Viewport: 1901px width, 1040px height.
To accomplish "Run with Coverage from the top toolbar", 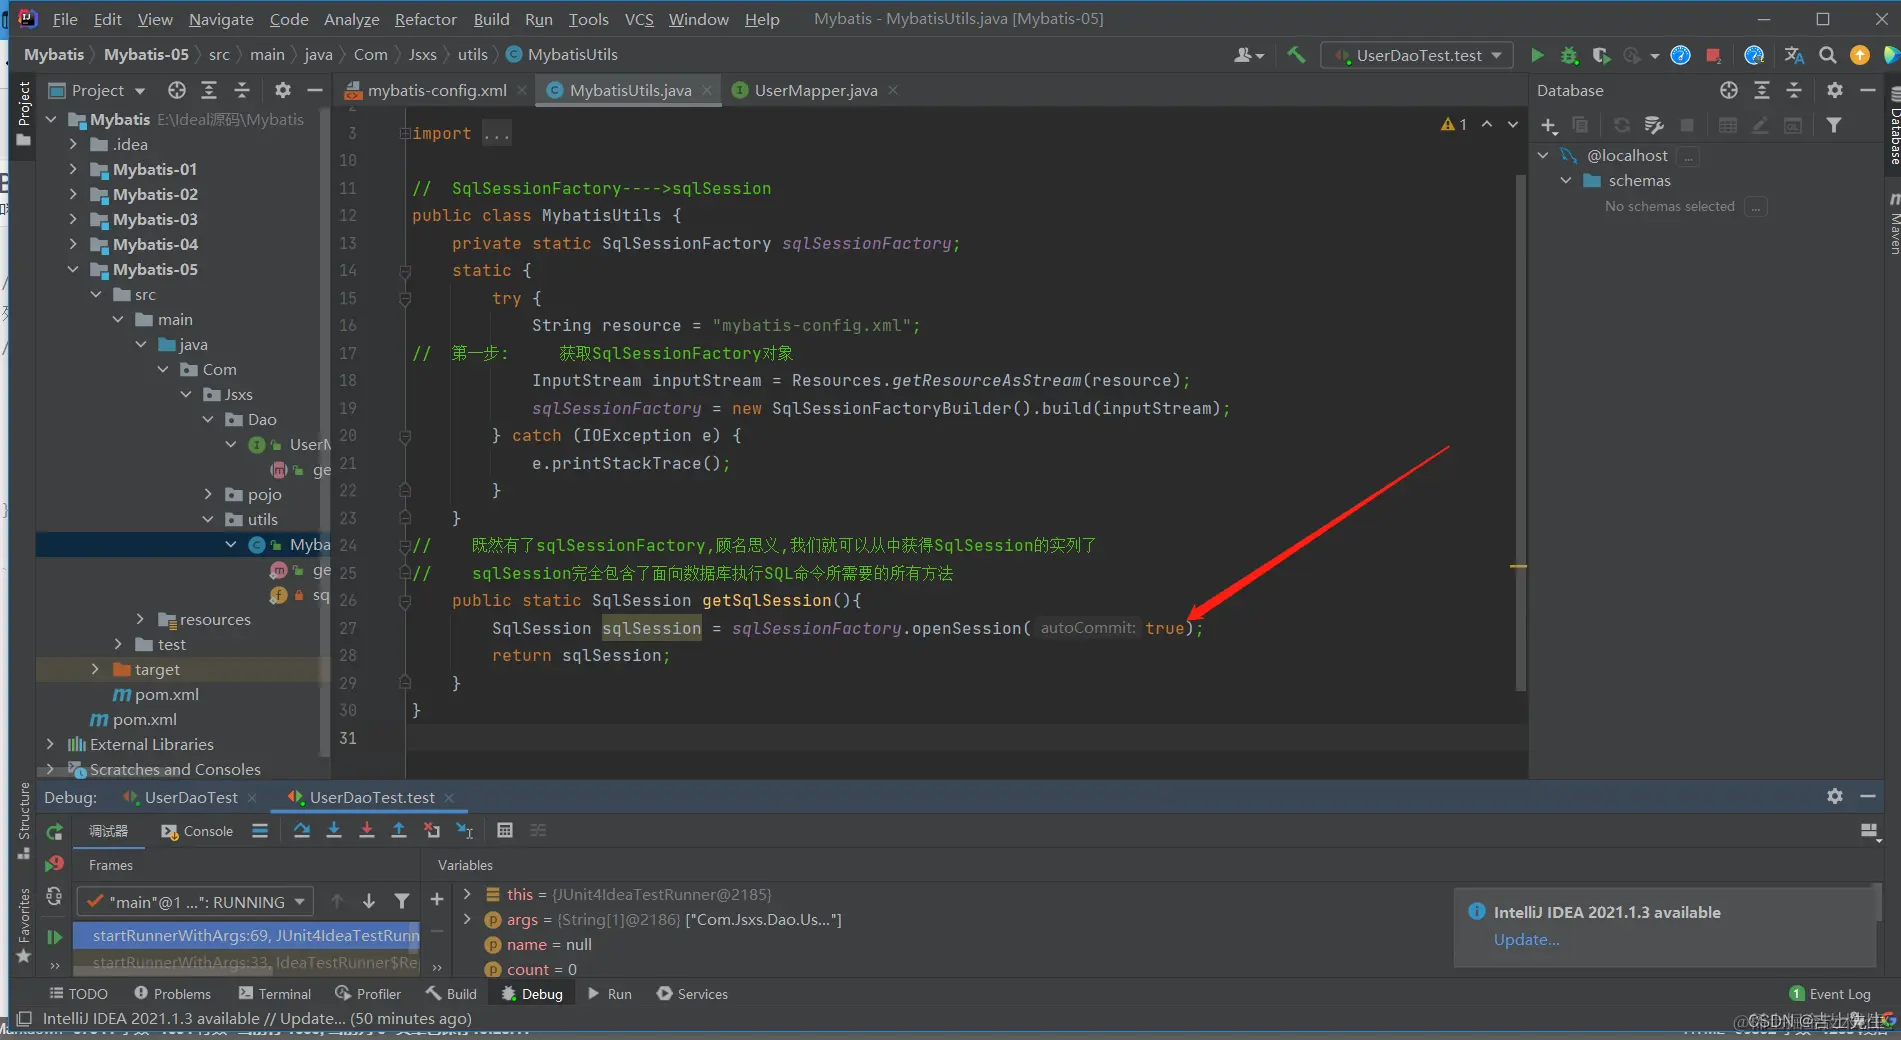I will pos(1601,55).
